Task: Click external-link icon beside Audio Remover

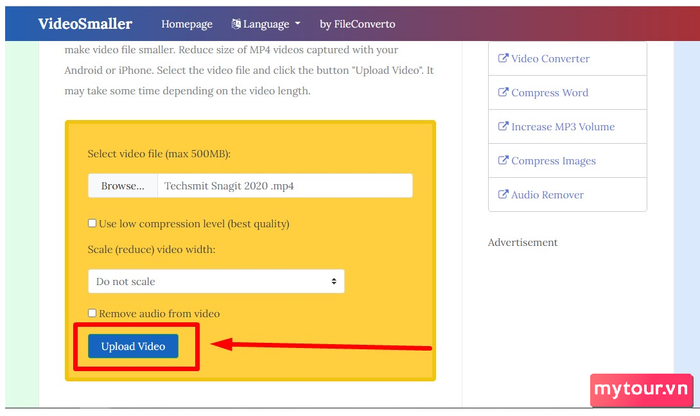Action: pyautogui.click(x=503, y=194)
